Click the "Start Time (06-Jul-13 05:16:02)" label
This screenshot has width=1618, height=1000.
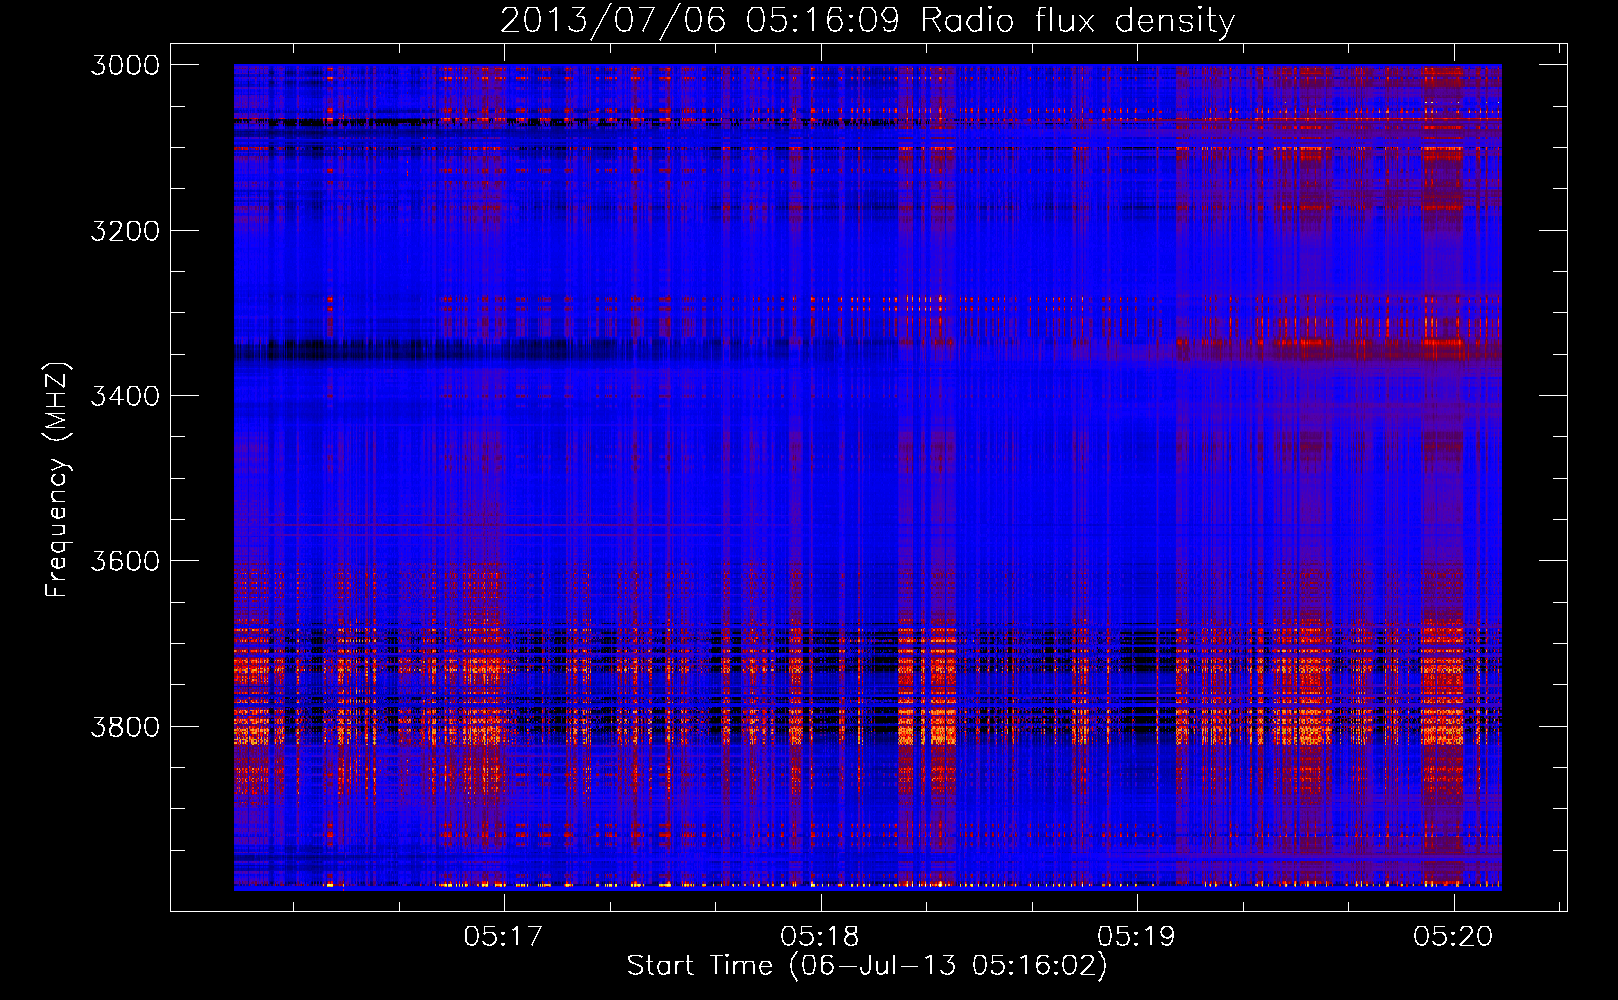pyautogui.click(x=867, y=966)
